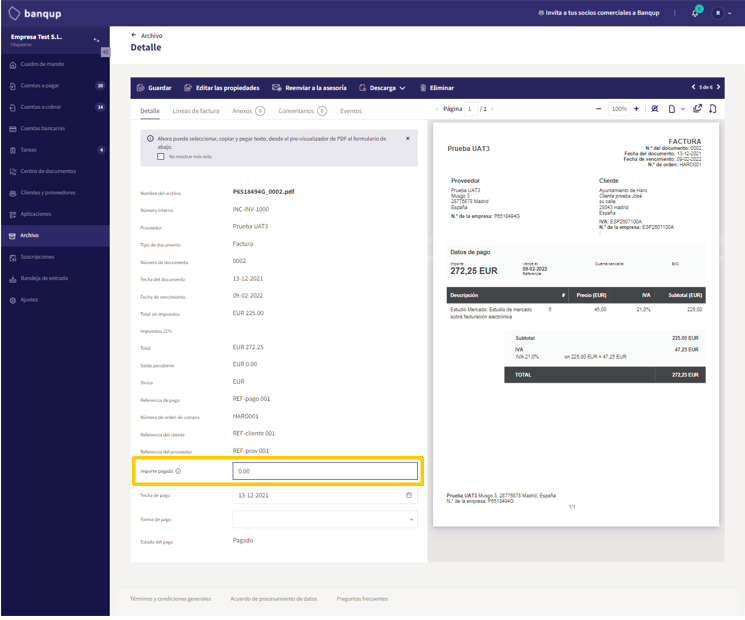Image resolution: width=745 pixels, height=620 pixels.
Task: Open Bandeja de entrada in sidebar
Action: point(55,278)
